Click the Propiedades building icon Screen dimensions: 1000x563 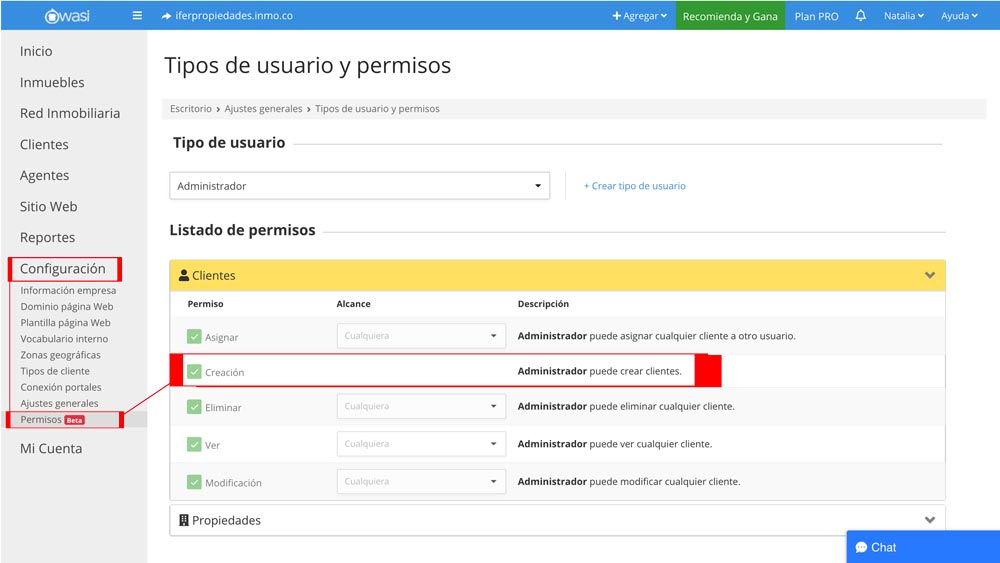click(x=184, y=520)
